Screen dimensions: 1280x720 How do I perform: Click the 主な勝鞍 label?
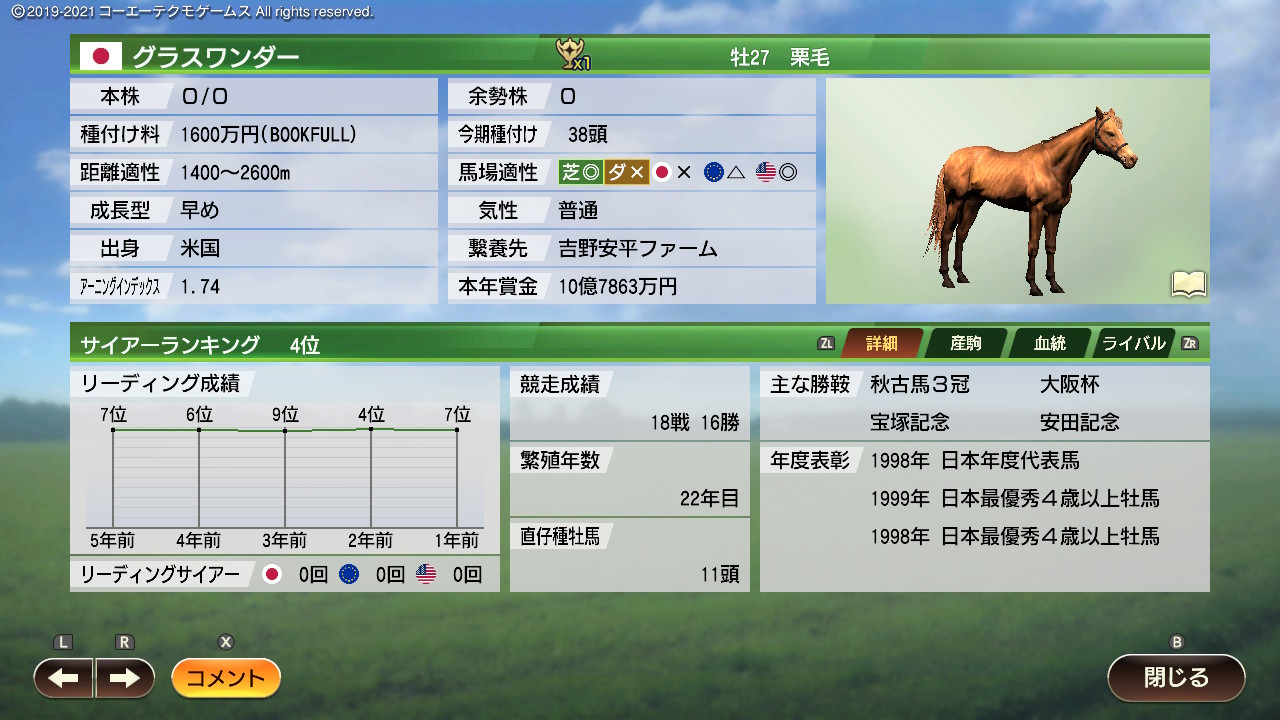coord(810,384)
